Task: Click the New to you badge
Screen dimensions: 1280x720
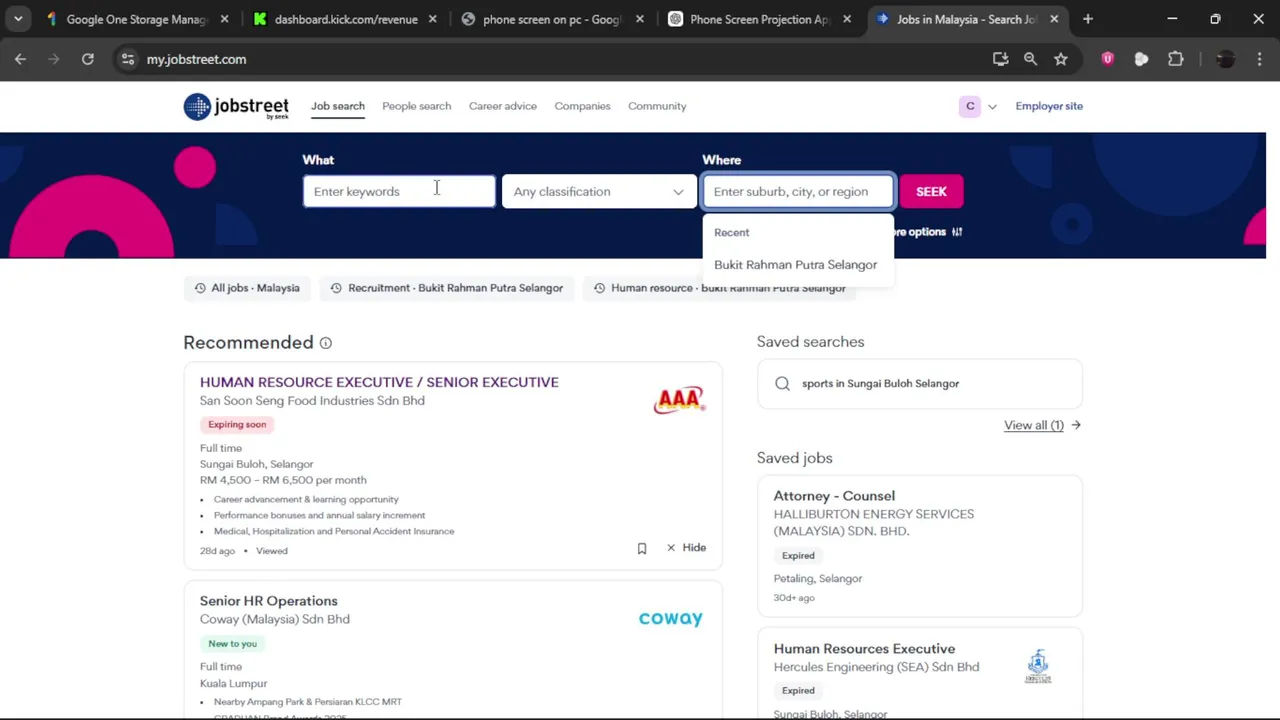Action: pyautogui.click(x=232, y=644)
